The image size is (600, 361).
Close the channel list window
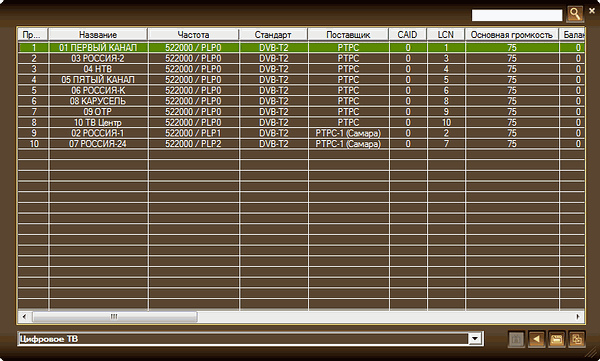click(x=592, y=11)
